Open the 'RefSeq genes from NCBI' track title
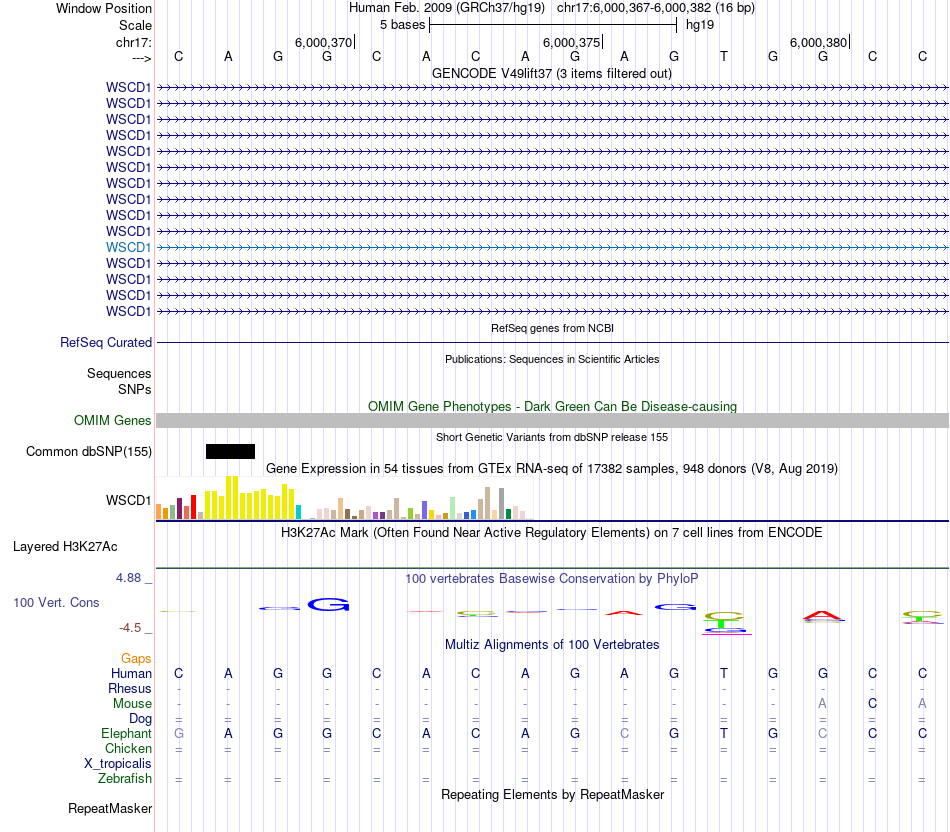950x832 pixels. [x=552, y=328]
